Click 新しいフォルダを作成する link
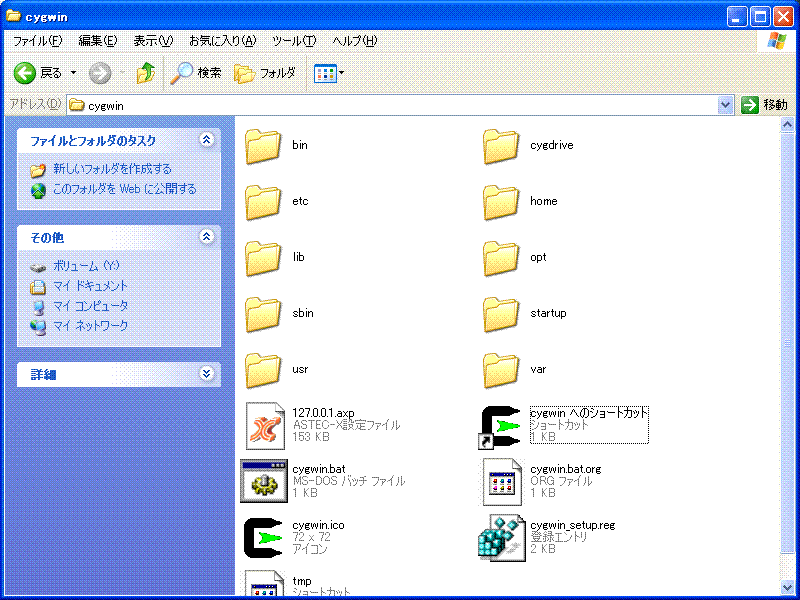The image size is (800, 600). [112, 169]
